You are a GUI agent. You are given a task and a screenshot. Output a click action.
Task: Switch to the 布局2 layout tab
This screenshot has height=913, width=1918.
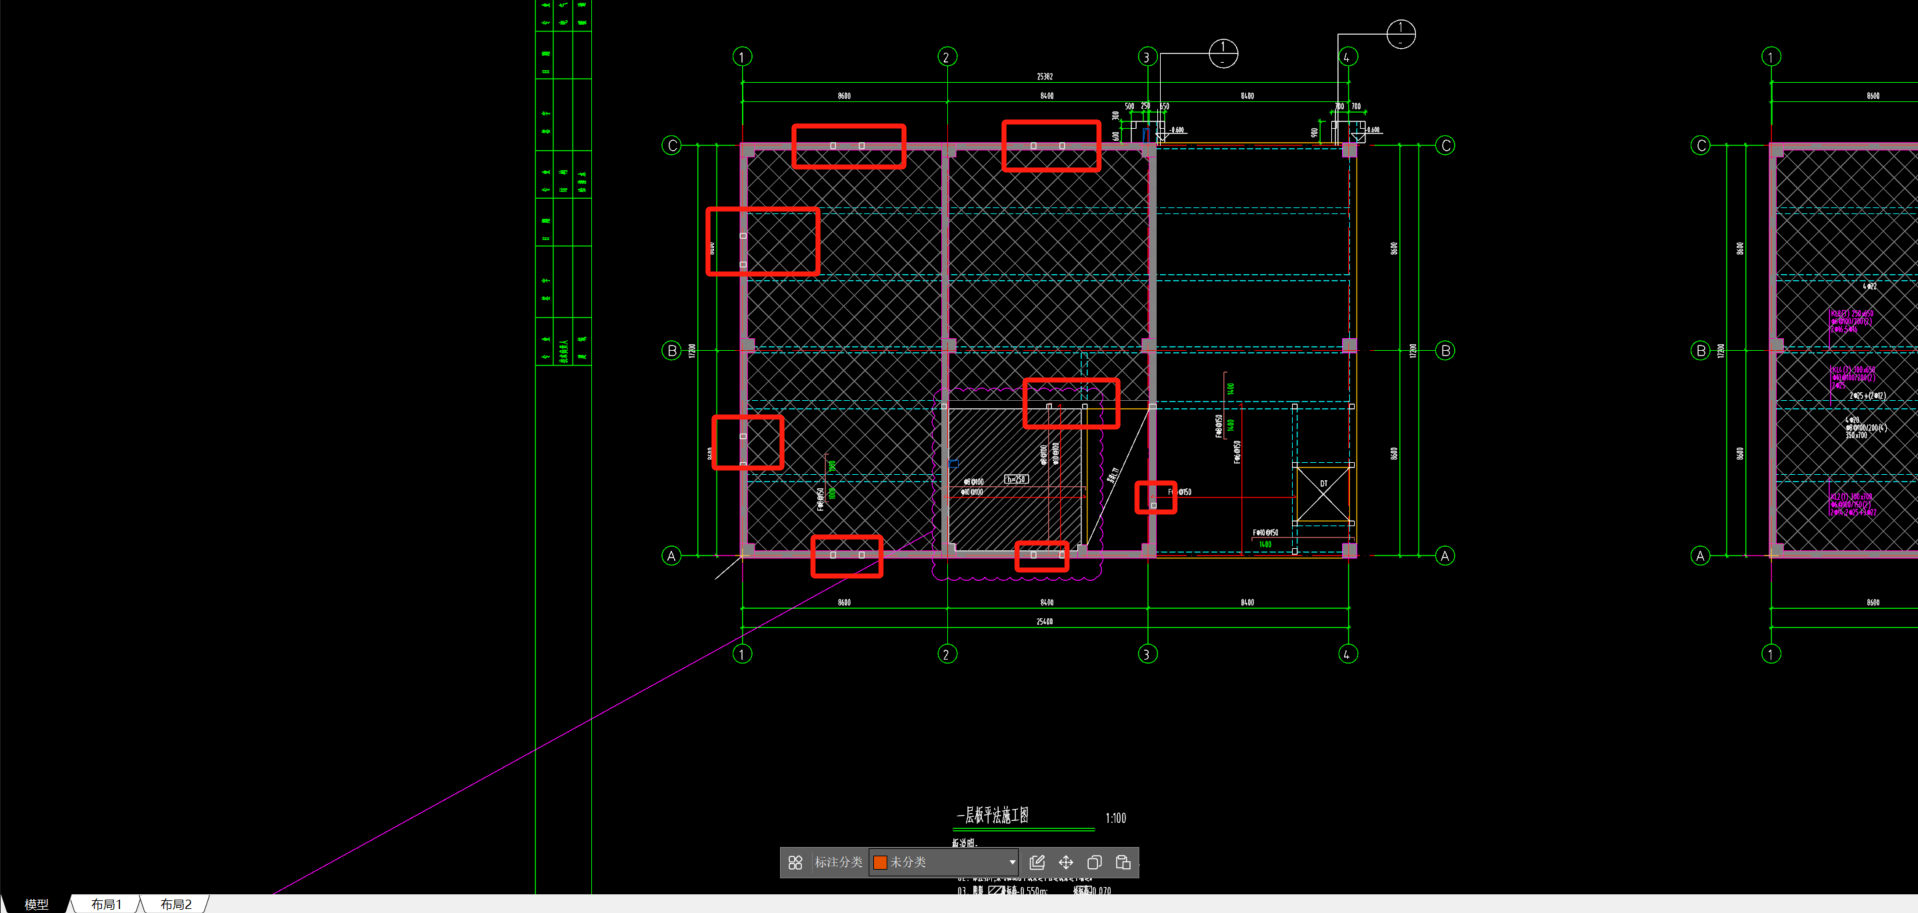pos(176,904)
